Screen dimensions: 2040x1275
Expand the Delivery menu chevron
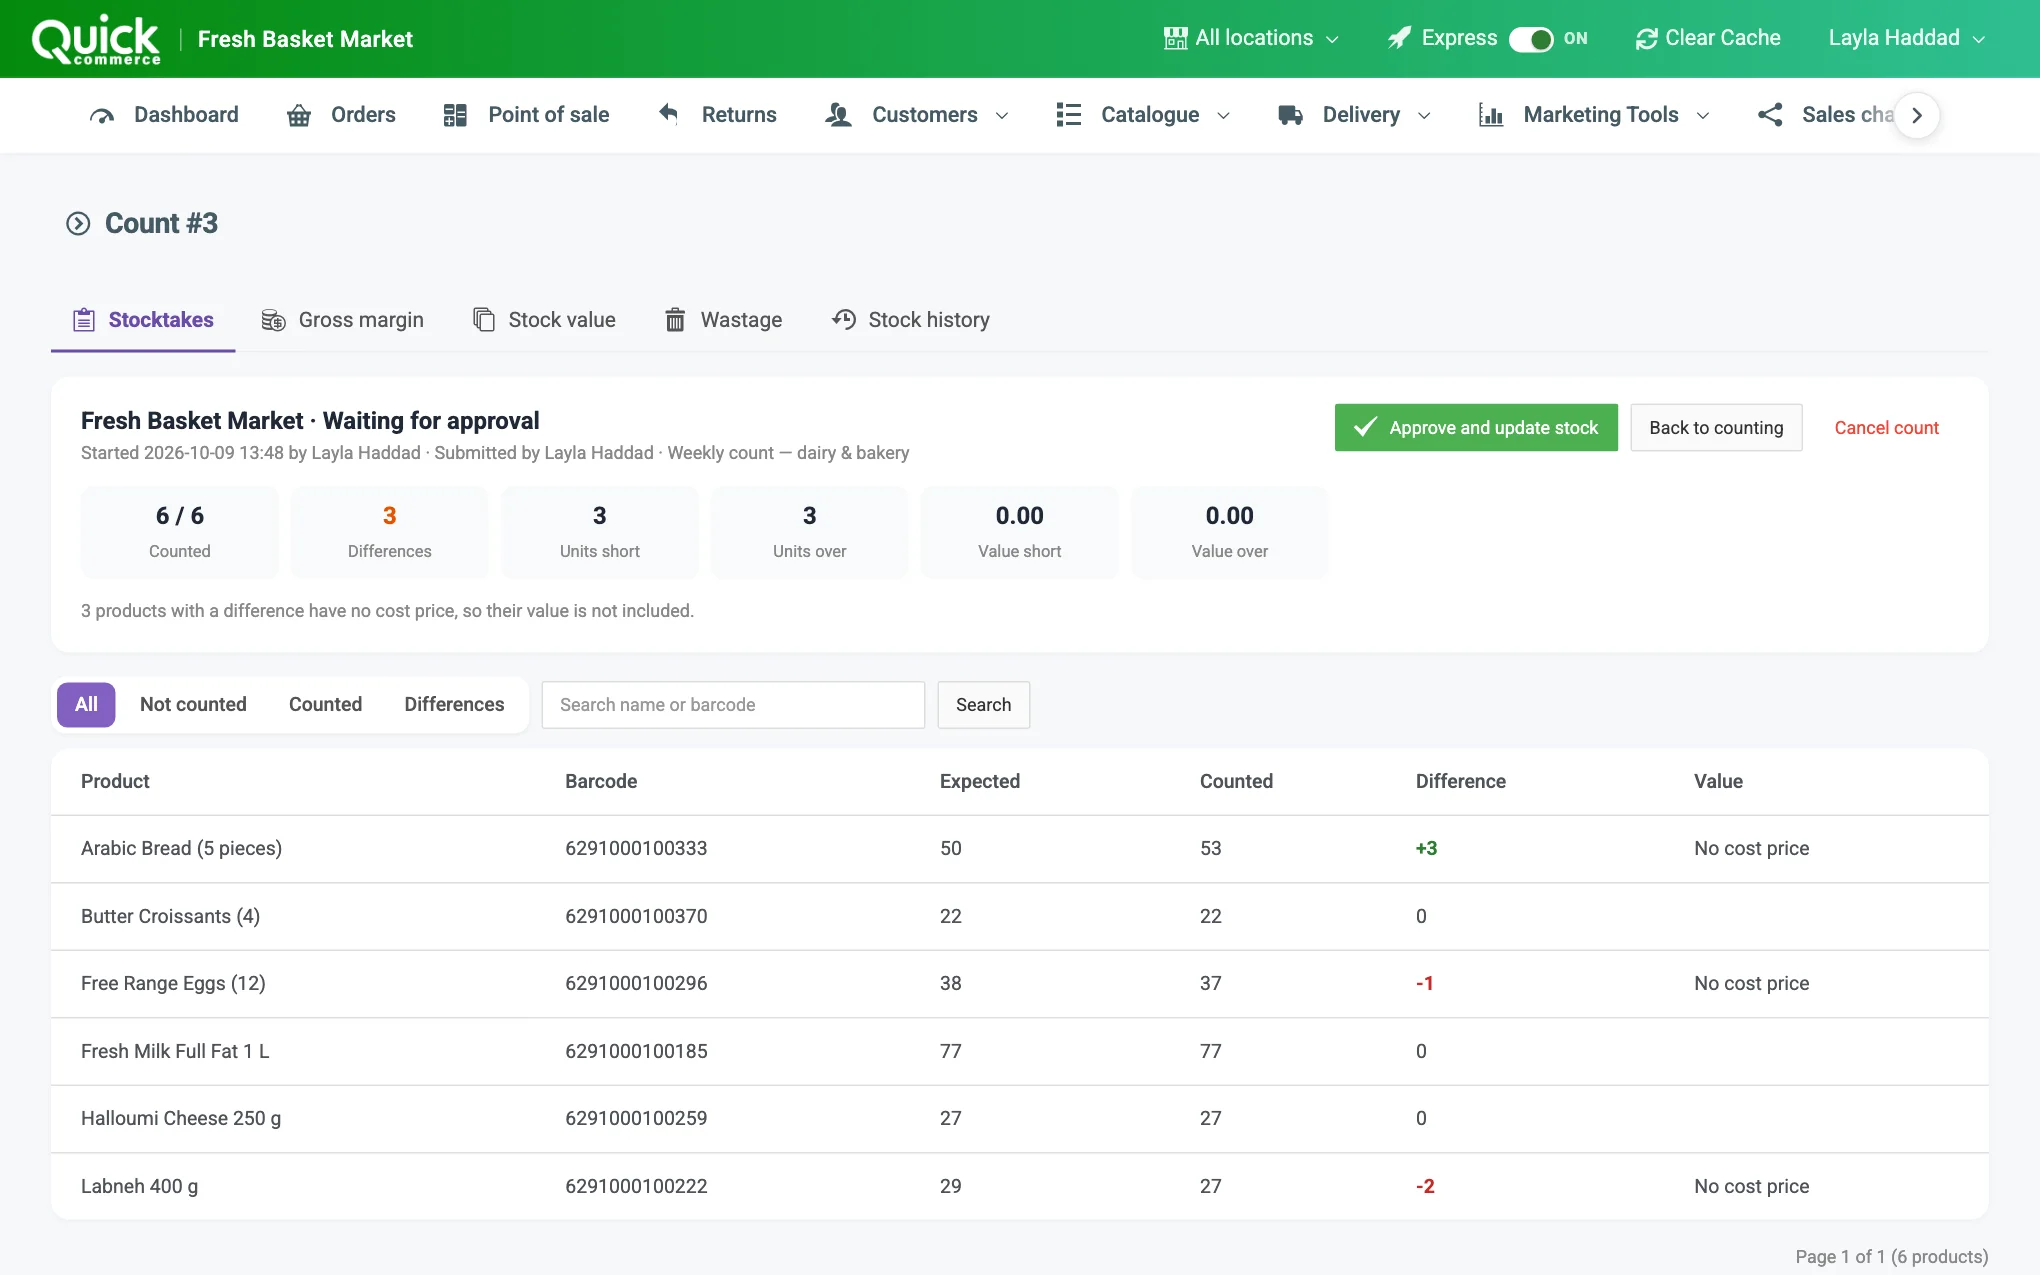(x=1424, y=116)
